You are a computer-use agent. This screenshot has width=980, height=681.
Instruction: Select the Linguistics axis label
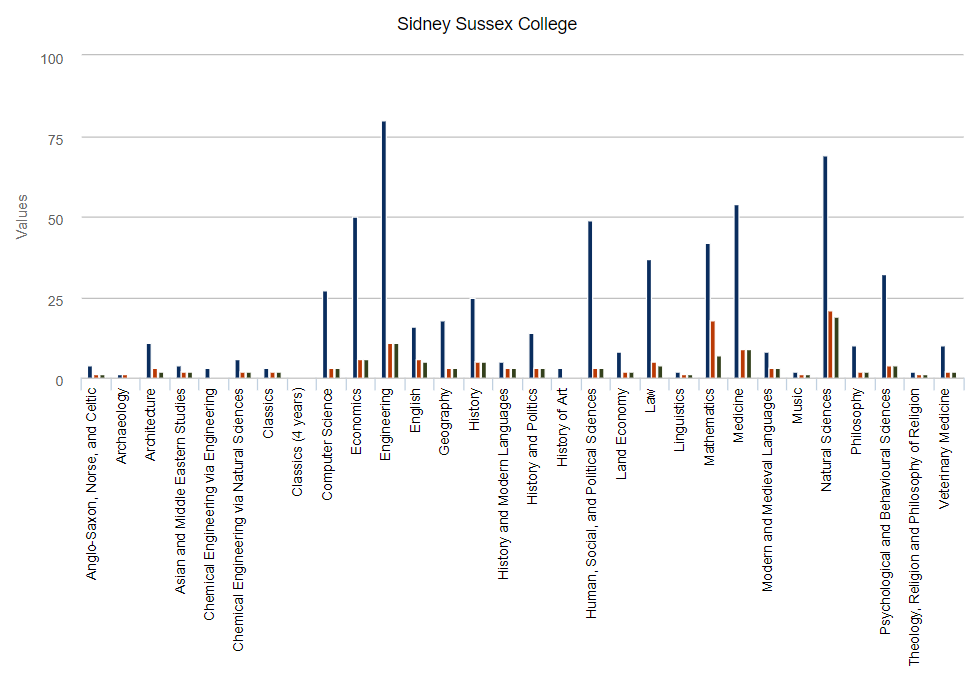click(679, 420)
